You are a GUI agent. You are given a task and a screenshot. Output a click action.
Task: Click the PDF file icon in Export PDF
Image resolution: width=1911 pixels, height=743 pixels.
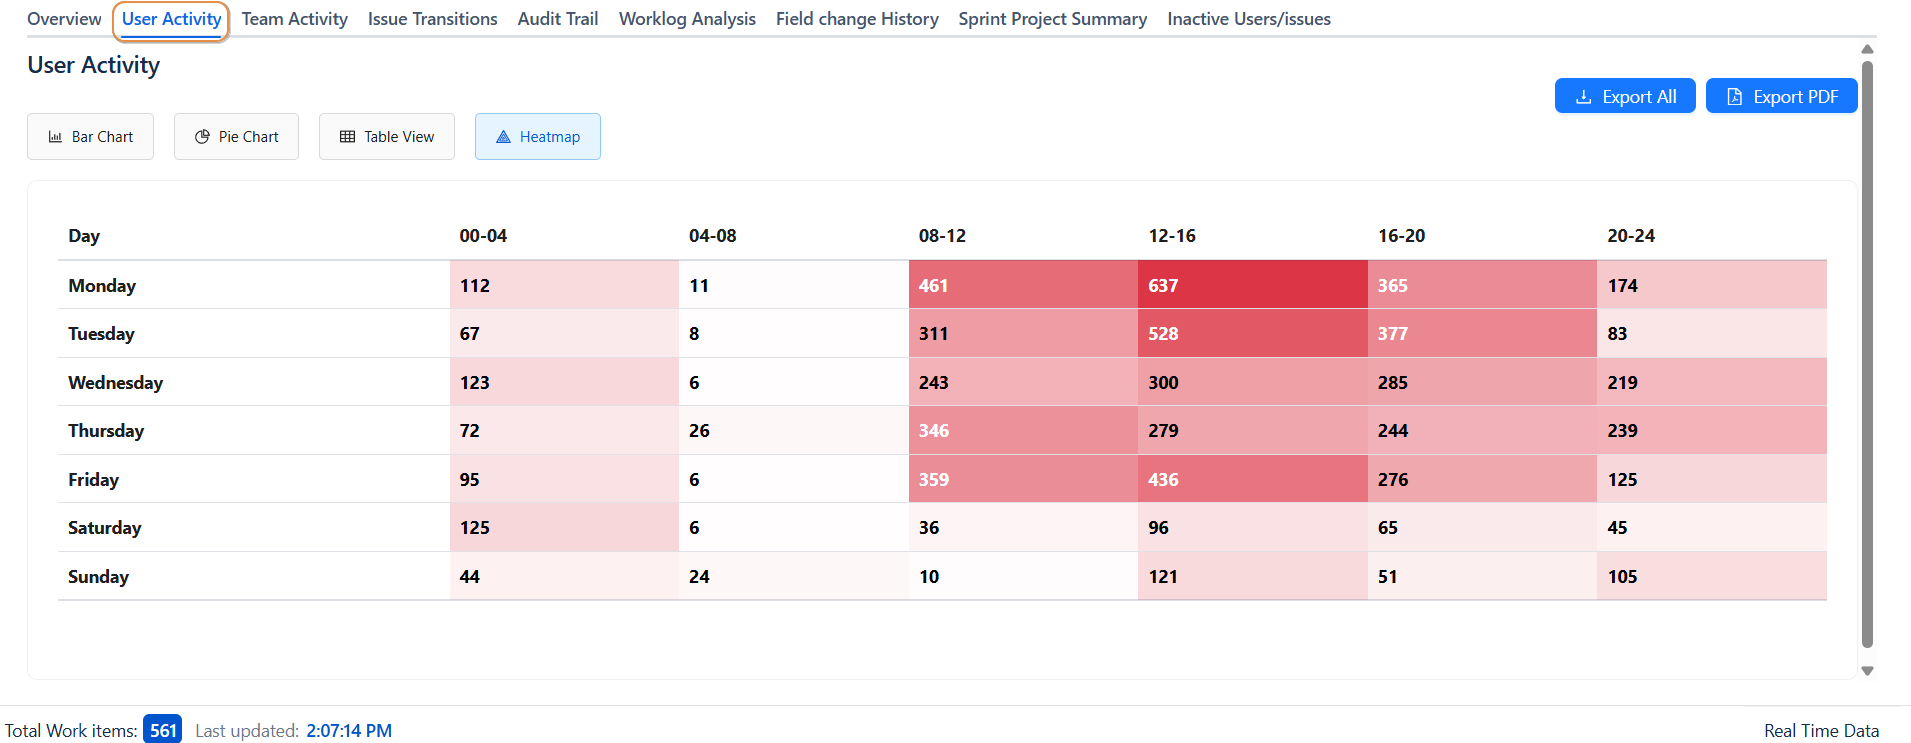(1734, 97)
